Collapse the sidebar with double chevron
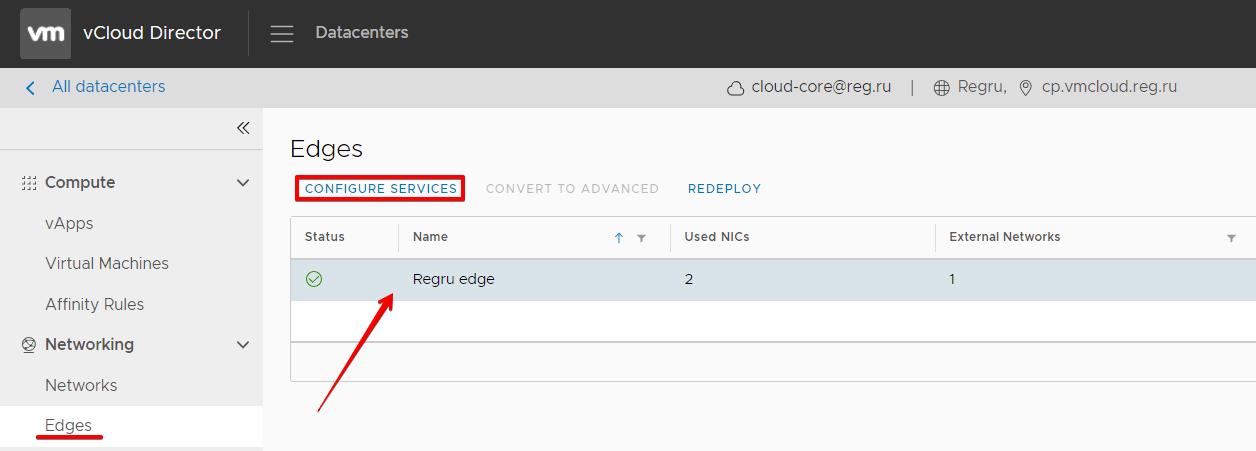Image resolution: width=1256 pixels, height=451 pixels. (243, 128)
